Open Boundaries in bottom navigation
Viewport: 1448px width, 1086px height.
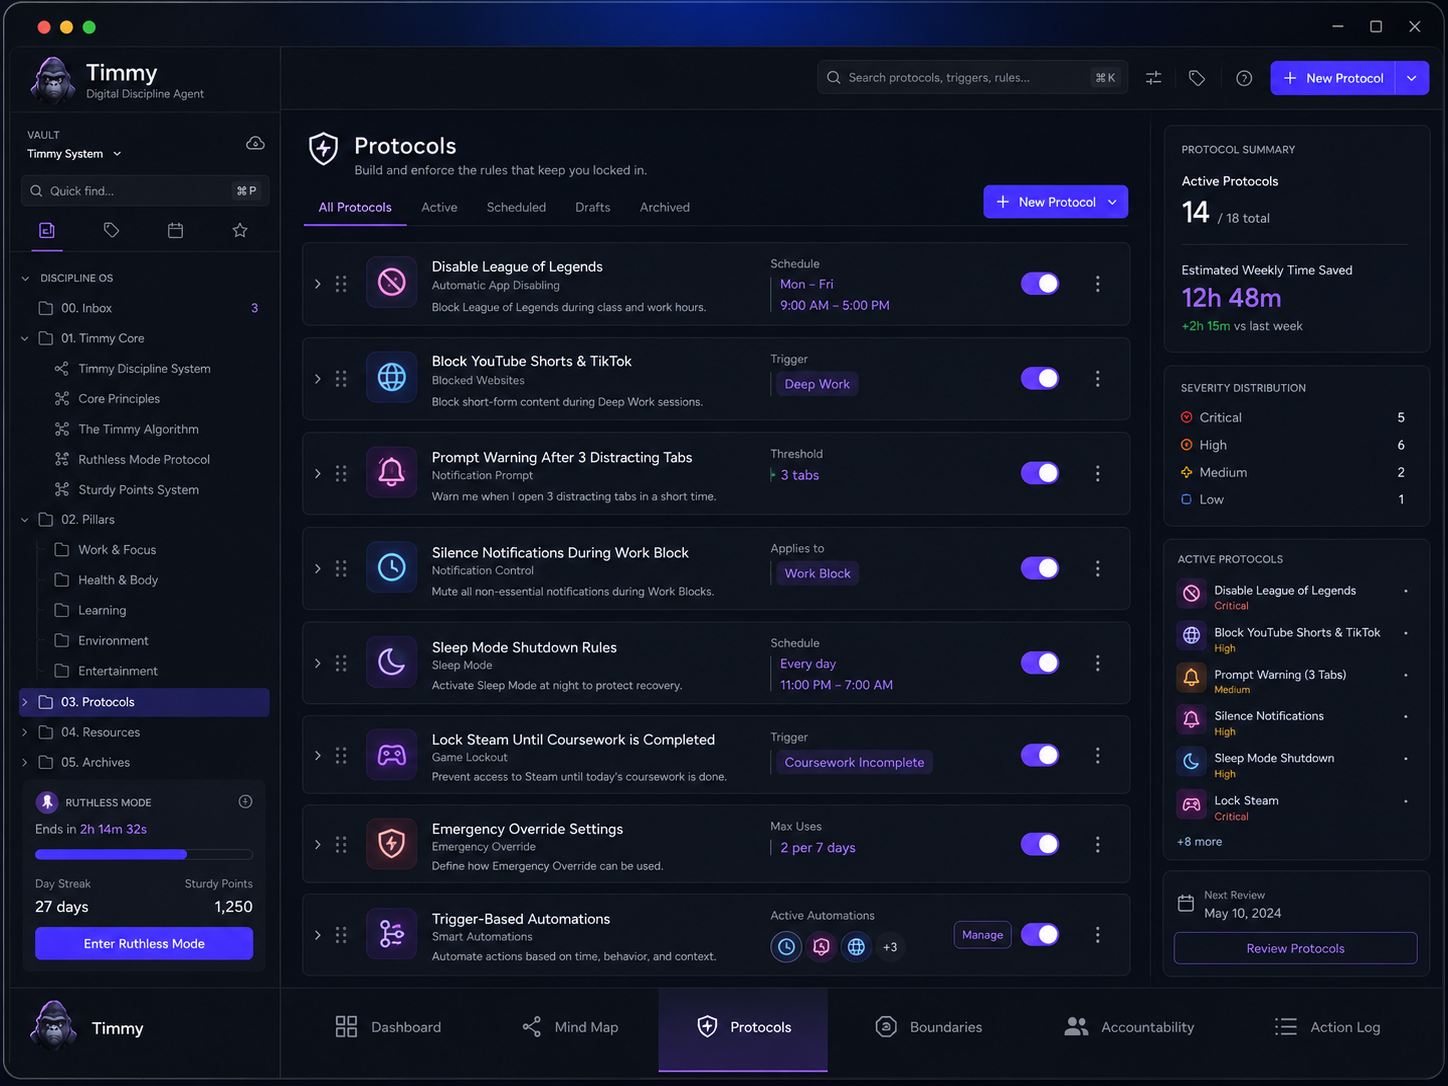tap(929, 1027)
